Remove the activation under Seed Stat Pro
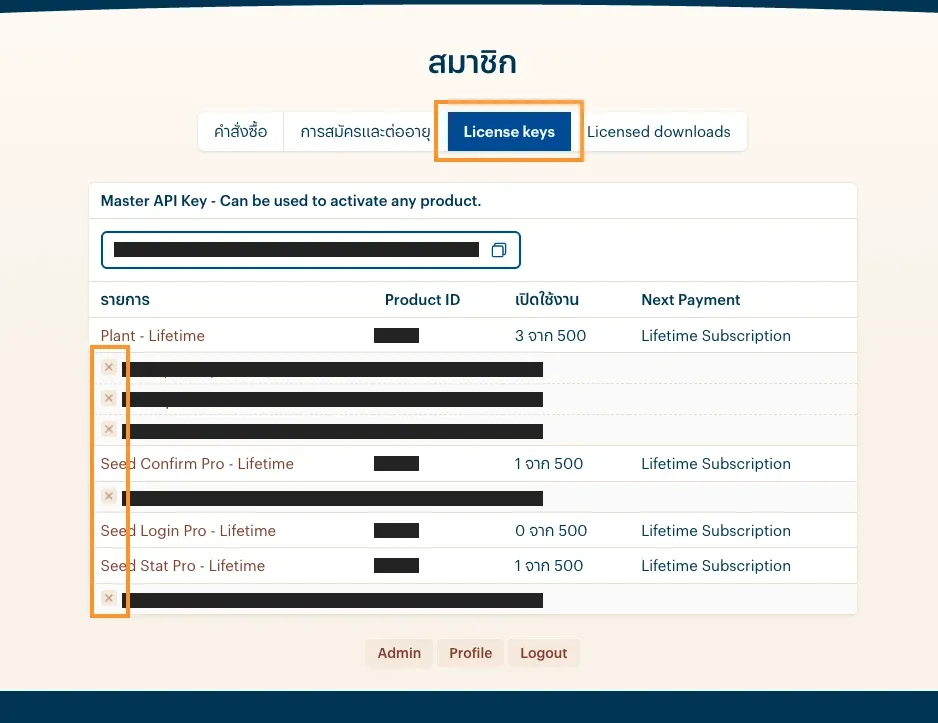Viewport: 938px width, 723px height. tap(108, 597)
